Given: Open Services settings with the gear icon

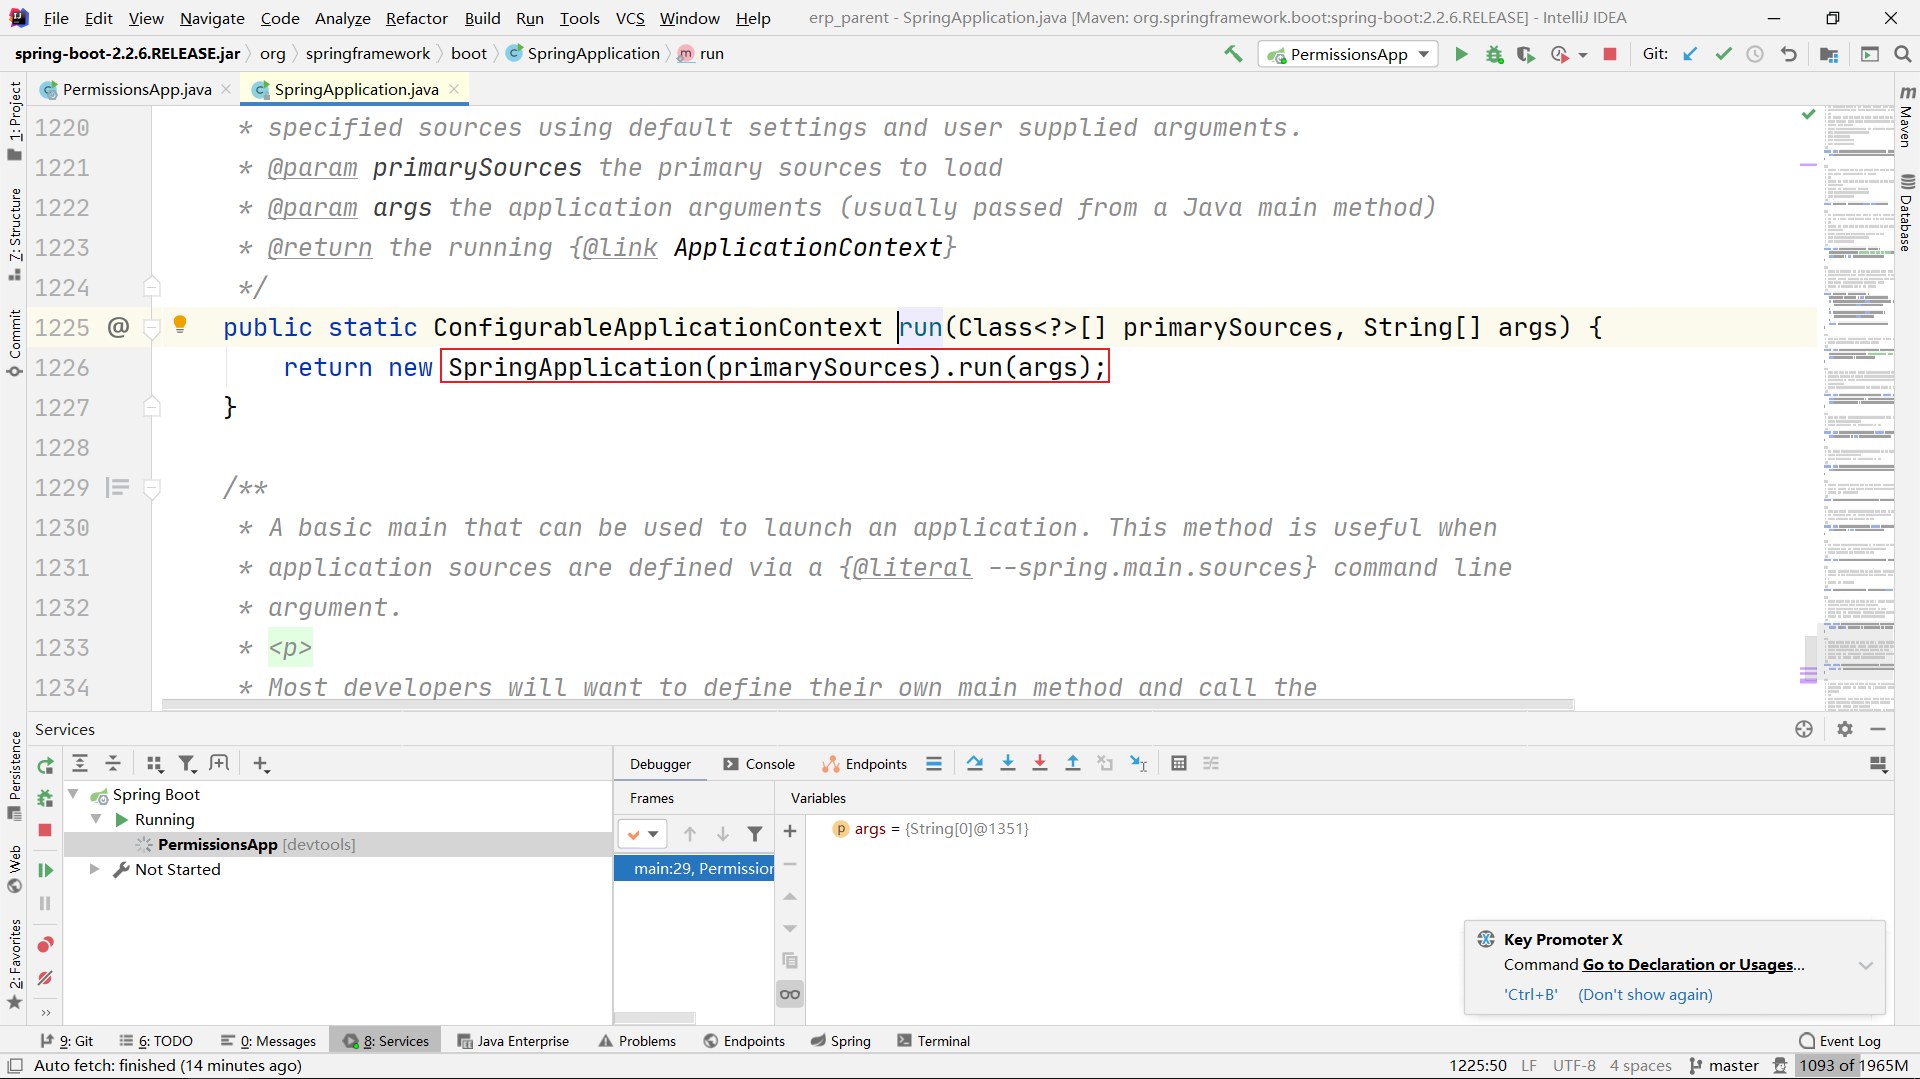Looking at the screenshot, I should [1845, 729].
